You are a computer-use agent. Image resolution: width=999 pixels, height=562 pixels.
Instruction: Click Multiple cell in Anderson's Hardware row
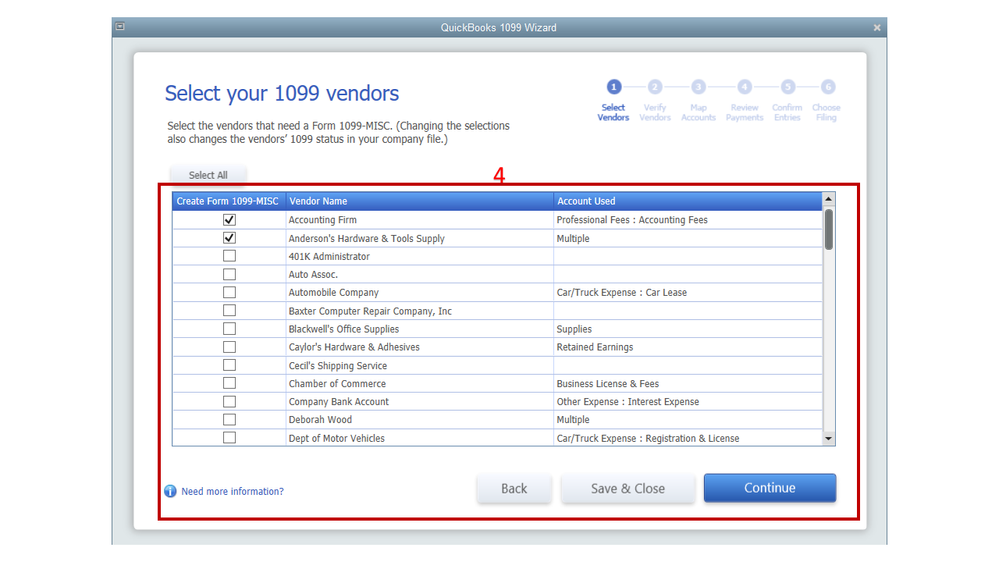(687, 238)
